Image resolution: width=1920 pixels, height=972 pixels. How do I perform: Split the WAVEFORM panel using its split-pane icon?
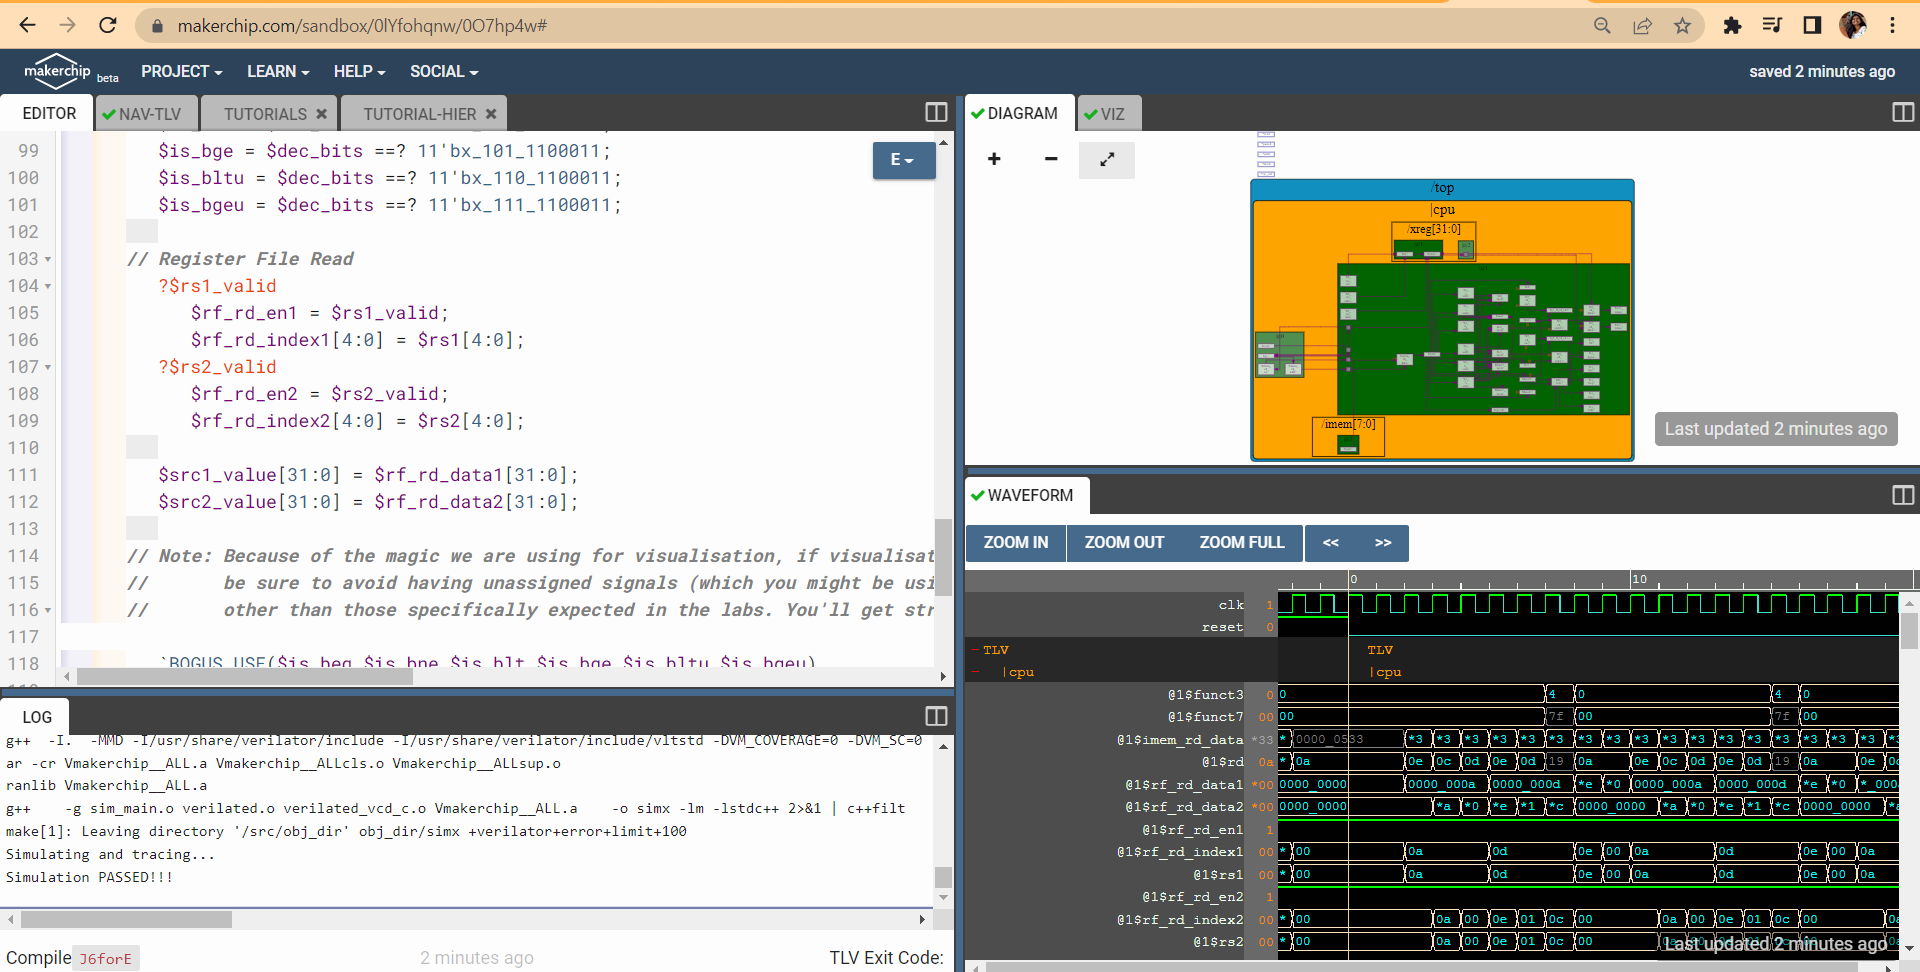1902,495
